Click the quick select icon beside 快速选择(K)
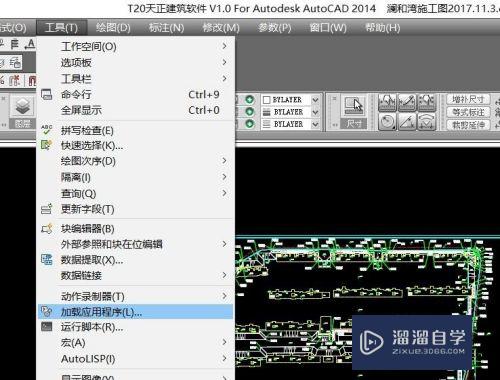Viewport: 500px width, 380px height. (x=46, y=145)
